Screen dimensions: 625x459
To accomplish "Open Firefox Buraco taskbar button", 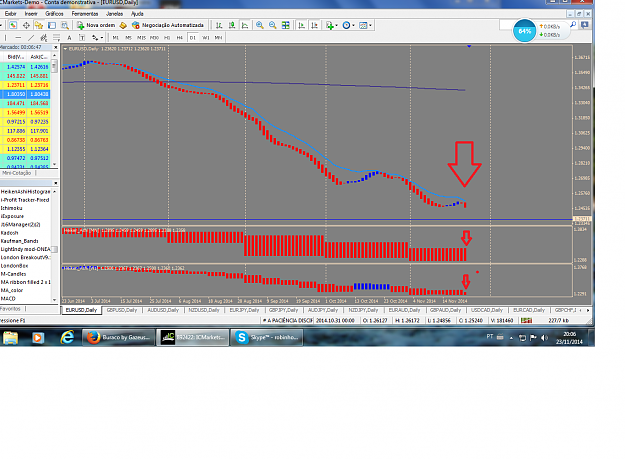I will [119, 337].
